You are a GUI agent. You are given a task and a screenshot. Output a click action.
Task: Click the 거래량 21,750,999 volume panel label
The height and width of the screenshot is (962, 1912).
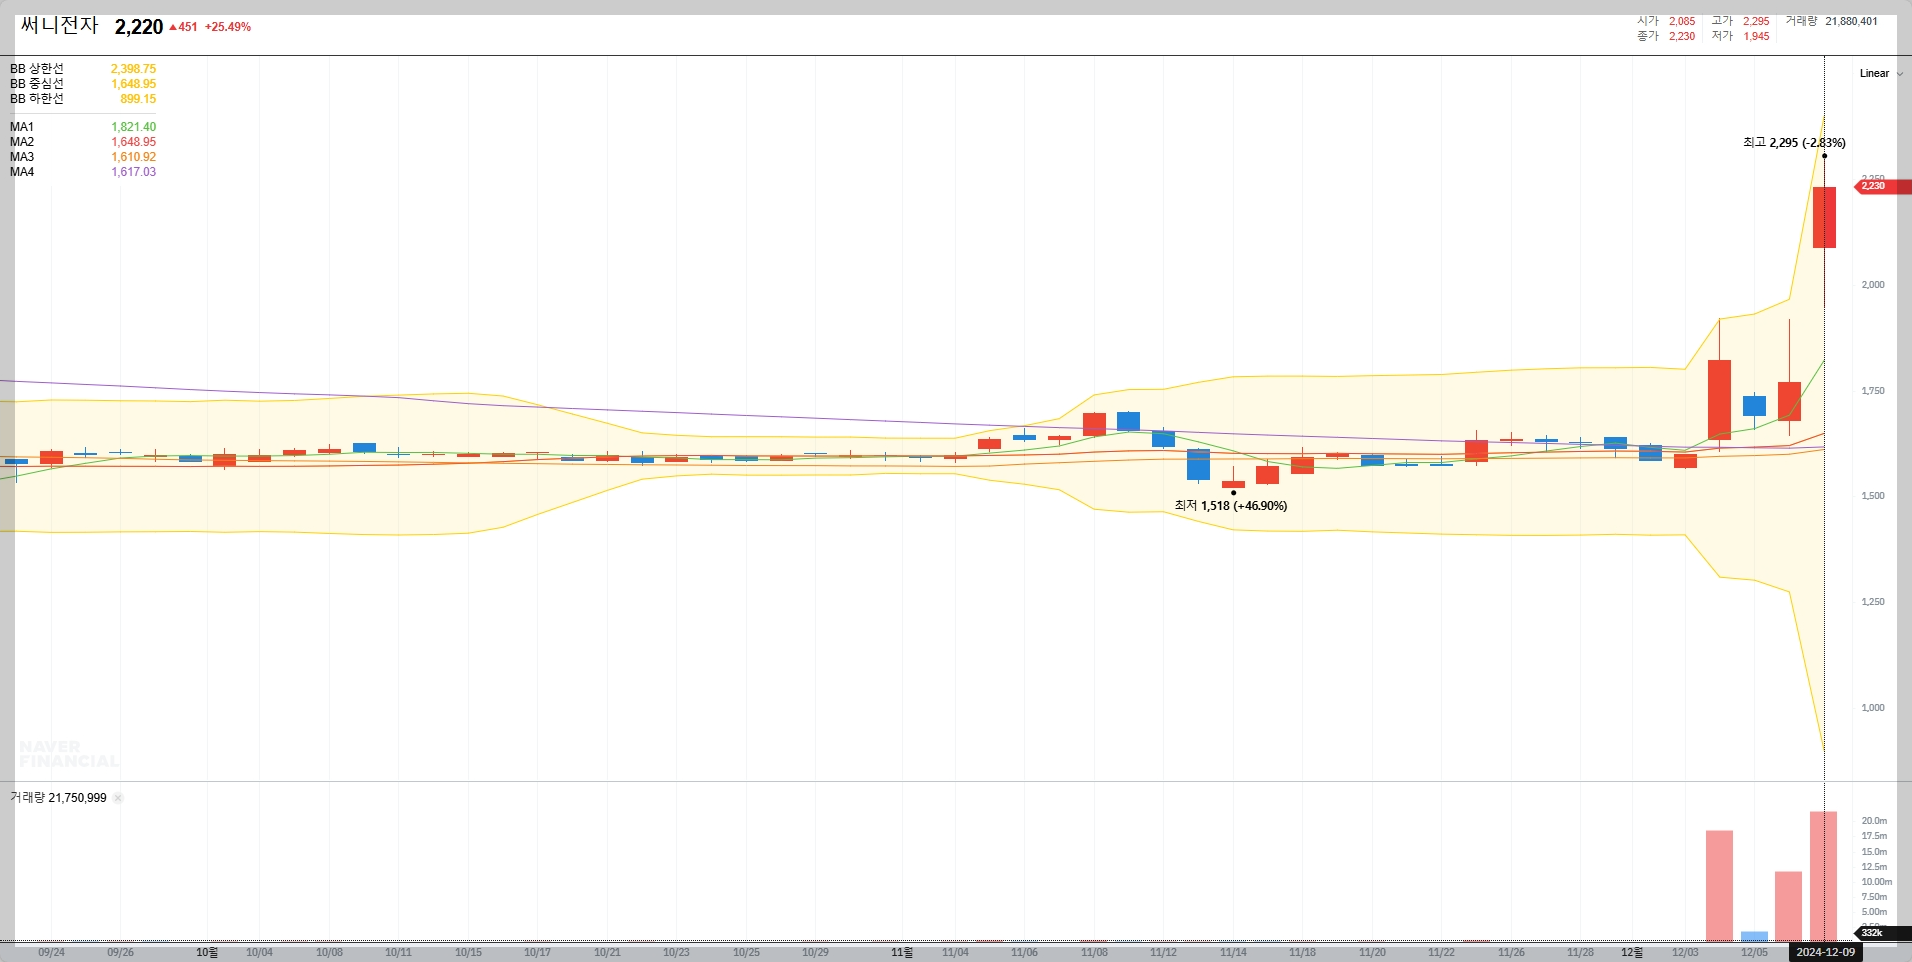tap(58, 798)
